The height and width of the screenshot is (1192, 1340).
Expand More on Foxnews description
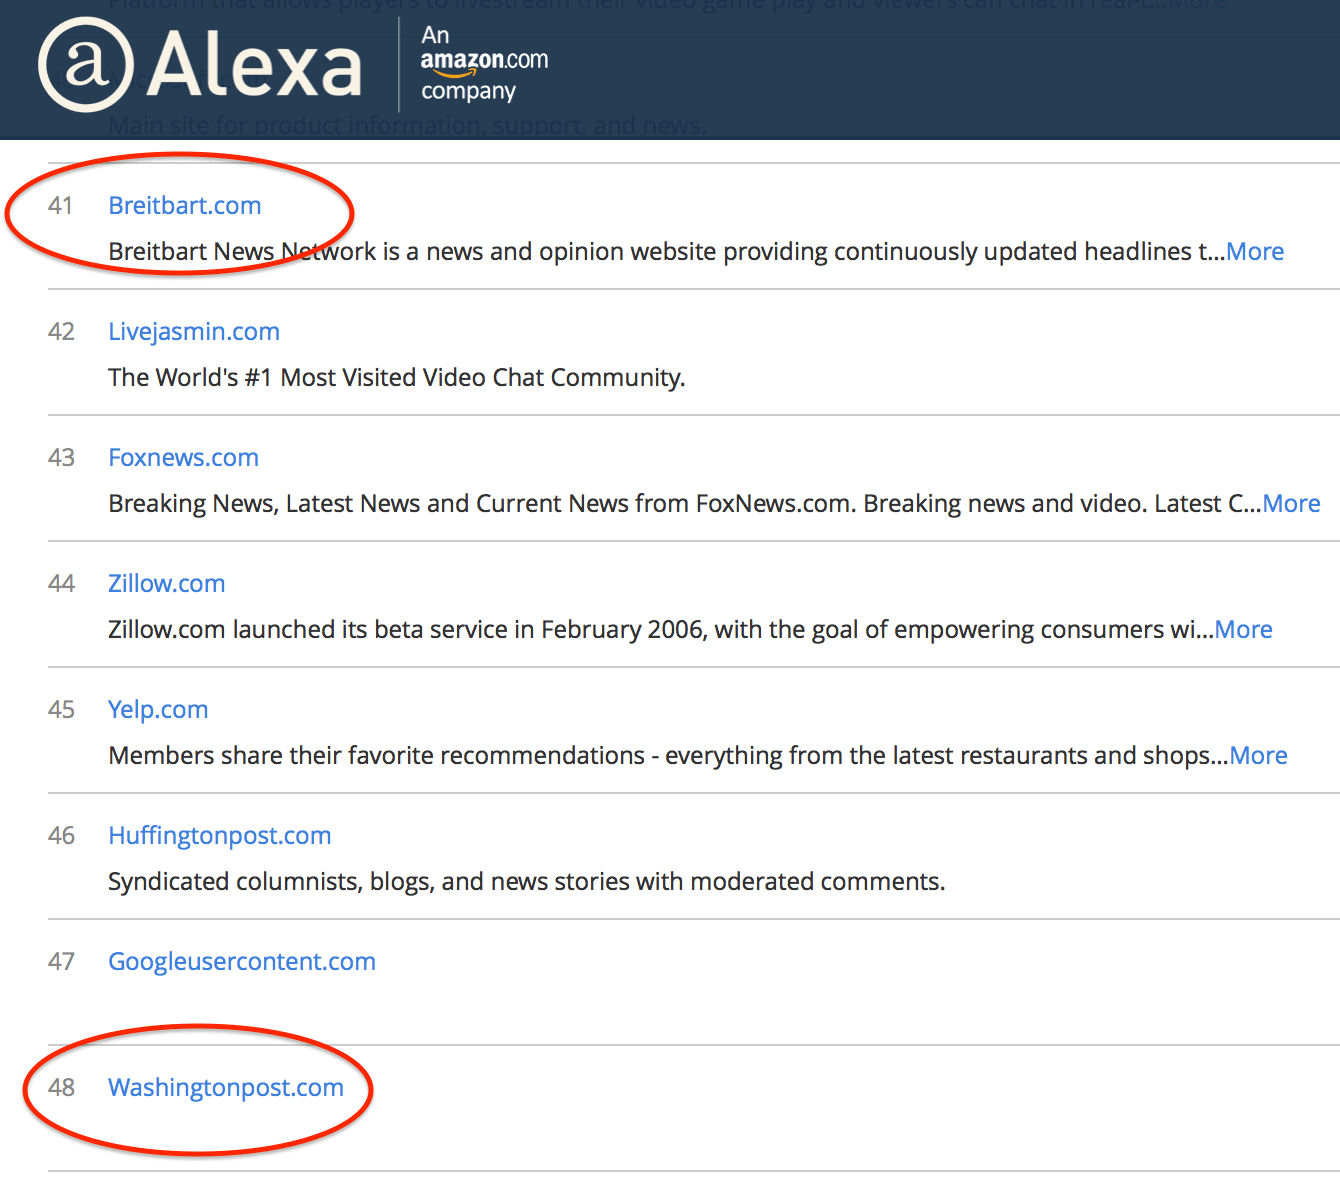[x=1291, y=503]
